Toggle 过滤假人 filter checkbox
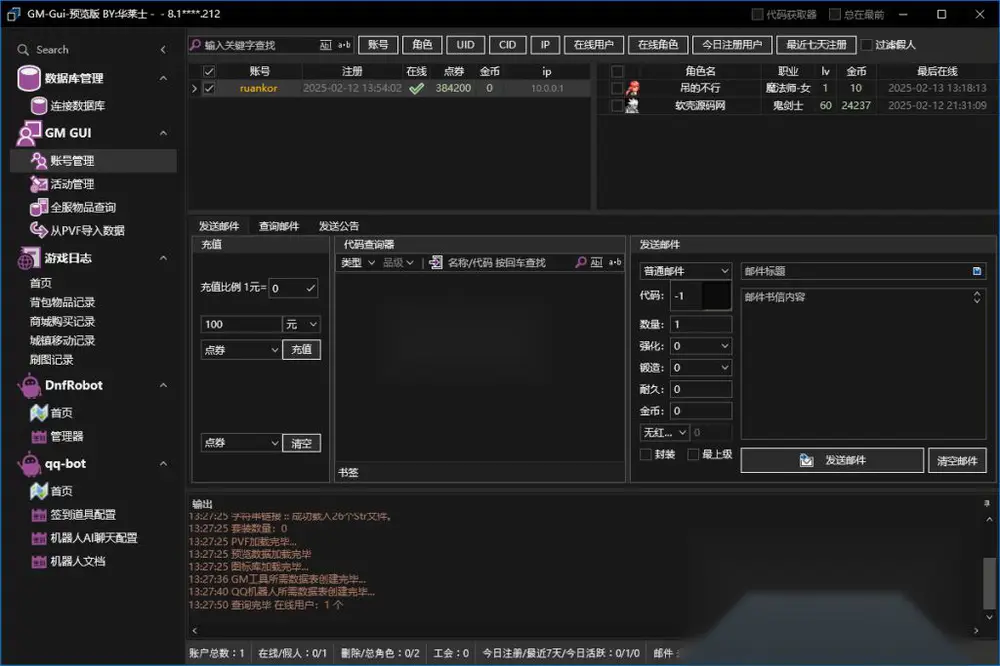The height and width of the screenshot is (666, 1000). [x=867, y=45]
